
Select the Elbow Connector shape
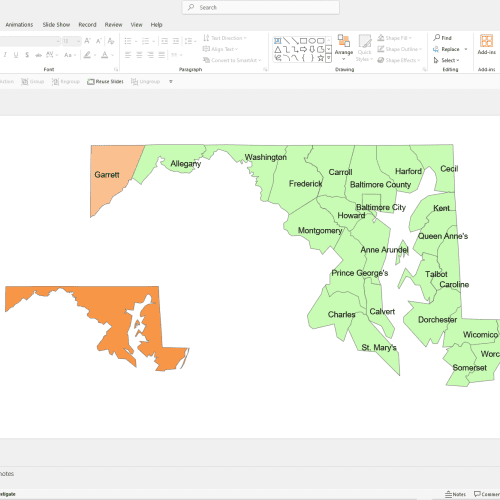coord(286,50)
